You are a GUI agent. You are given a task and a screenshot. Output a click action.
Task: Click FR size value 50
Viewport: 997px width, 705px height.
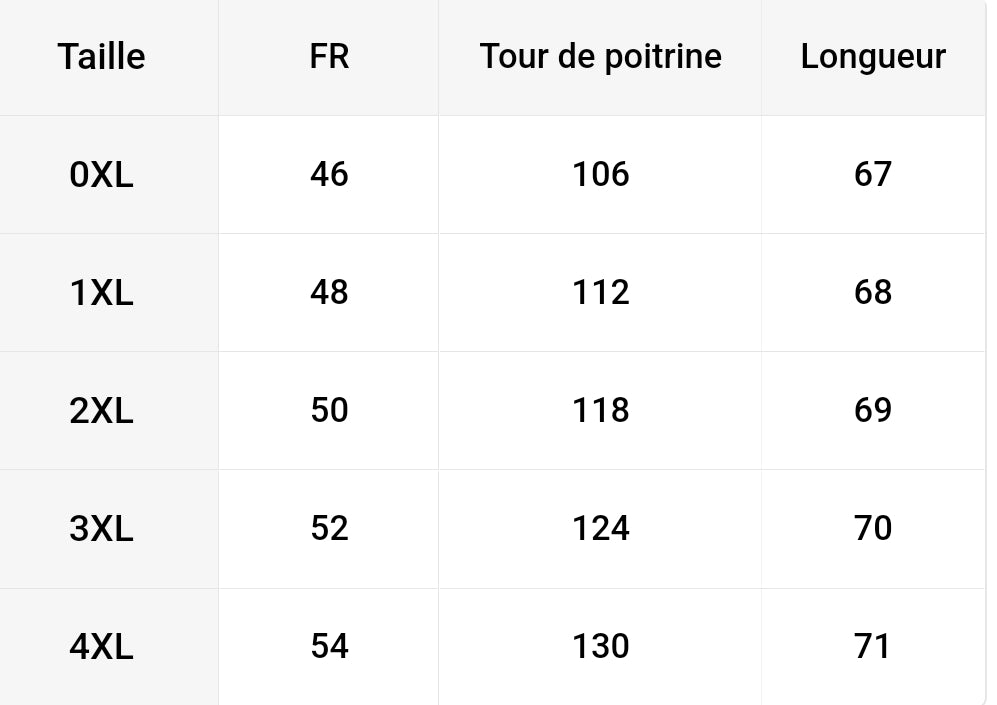(329, 410)
